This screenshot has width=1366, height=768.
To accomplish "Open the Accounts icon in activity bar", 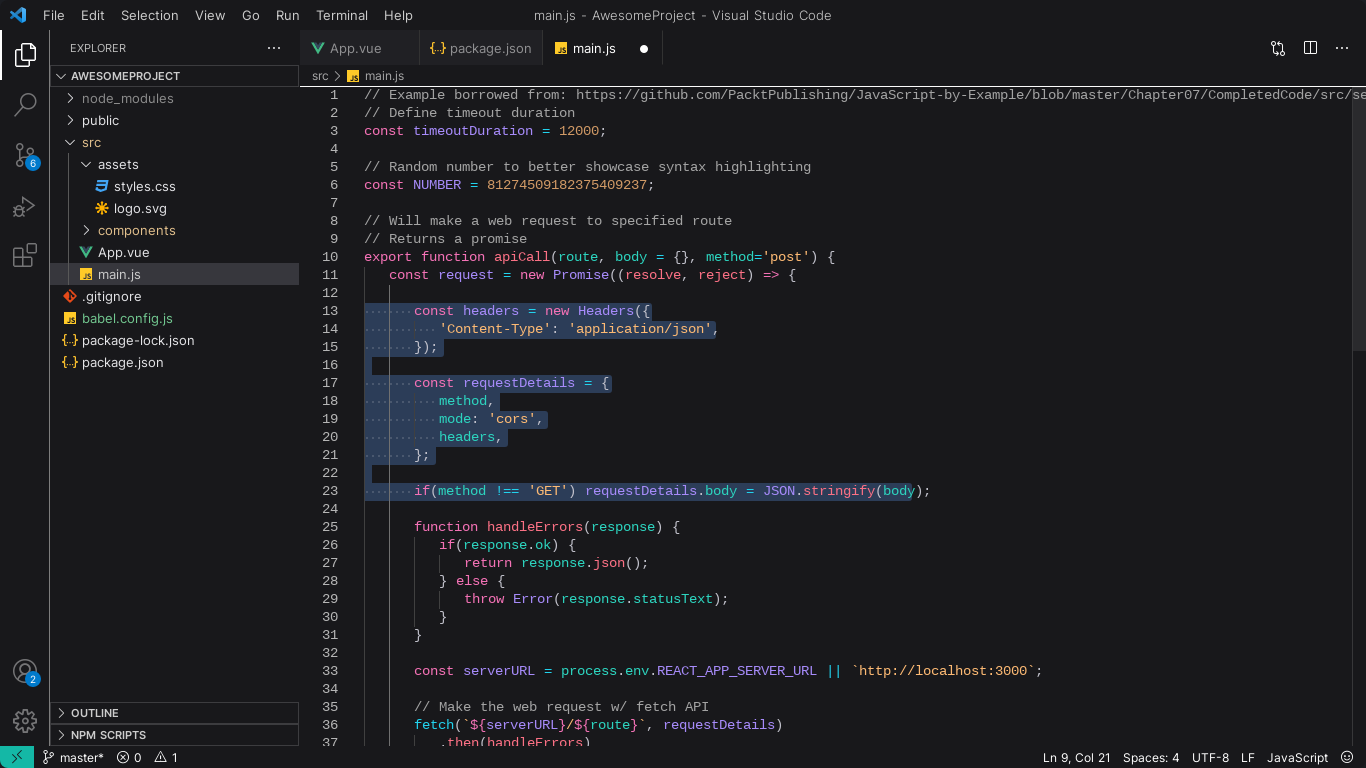I will (25, 672).
